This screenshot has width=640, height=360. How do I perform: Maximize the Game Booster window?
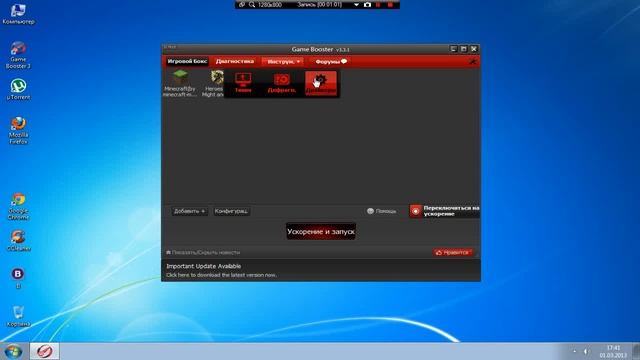point(464,49)
